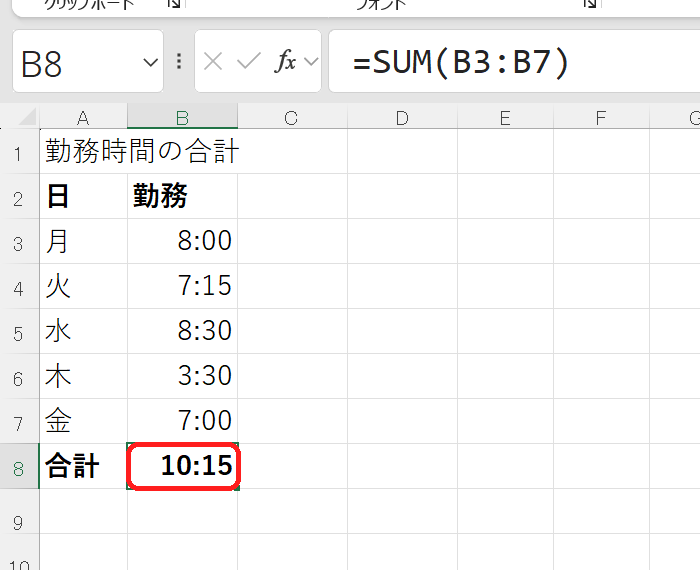Select column A header

point(83,118)
